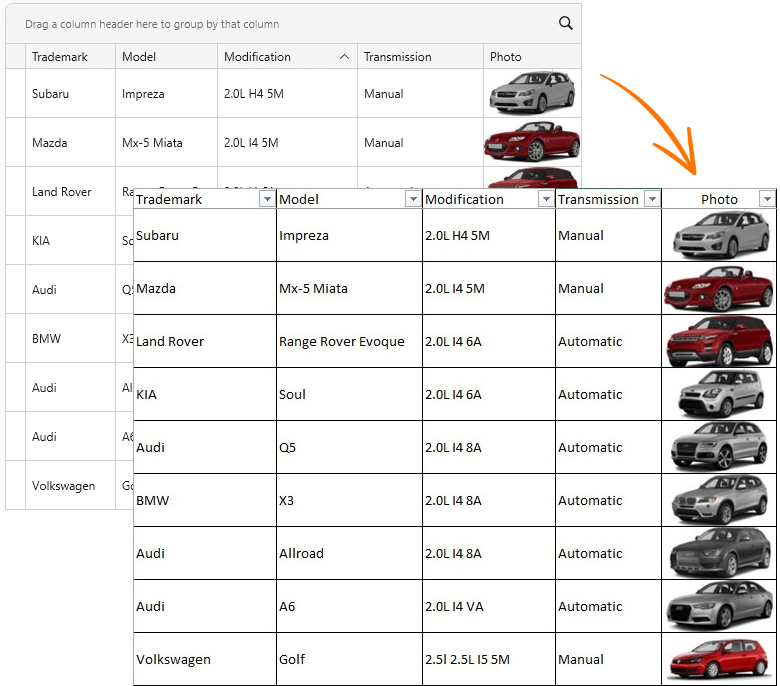Click Transmission column header in grid
Viewport: 780px width, 686px height.
coord(420,57)
